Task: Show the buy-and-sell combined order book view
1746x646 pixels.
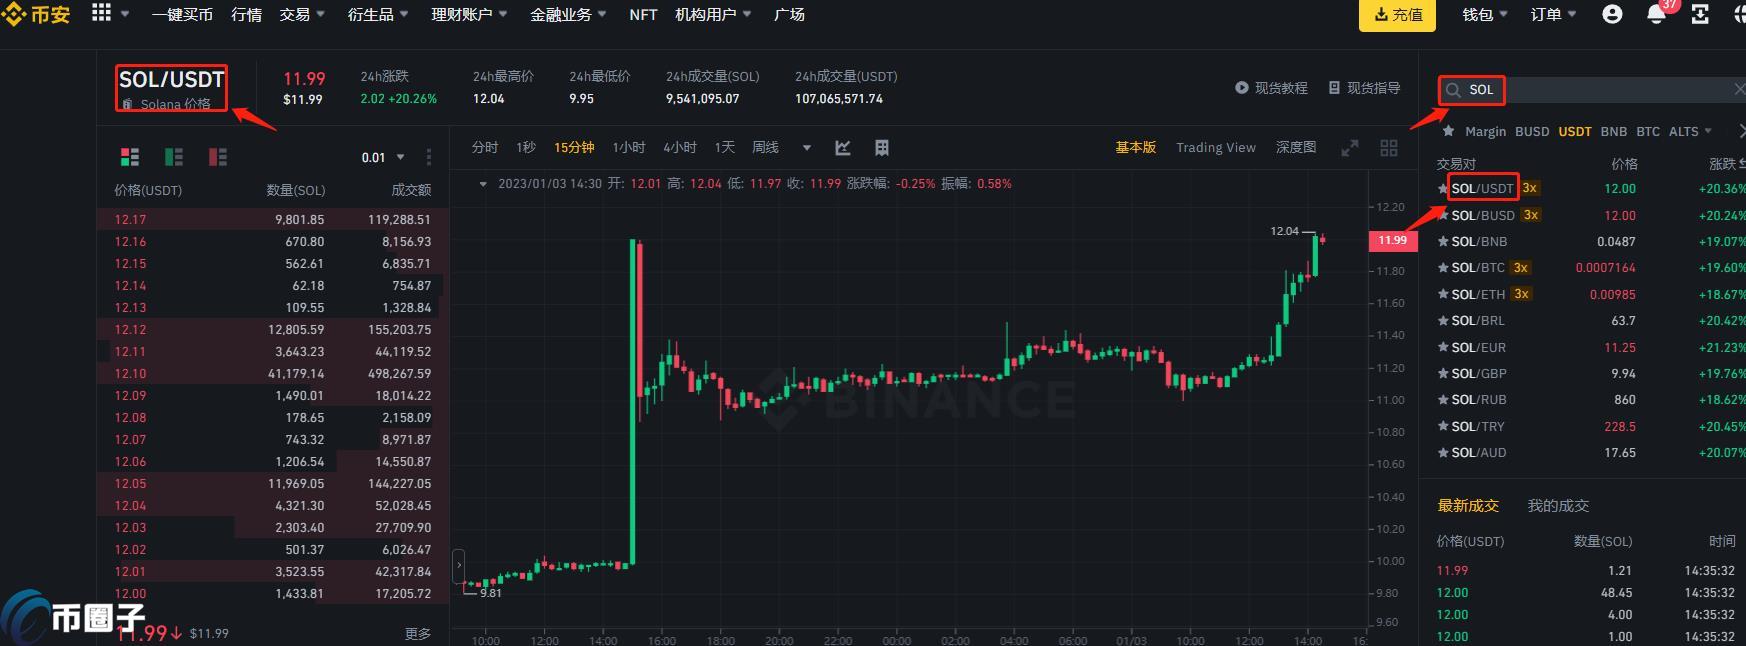Action: tap(130, 157)
